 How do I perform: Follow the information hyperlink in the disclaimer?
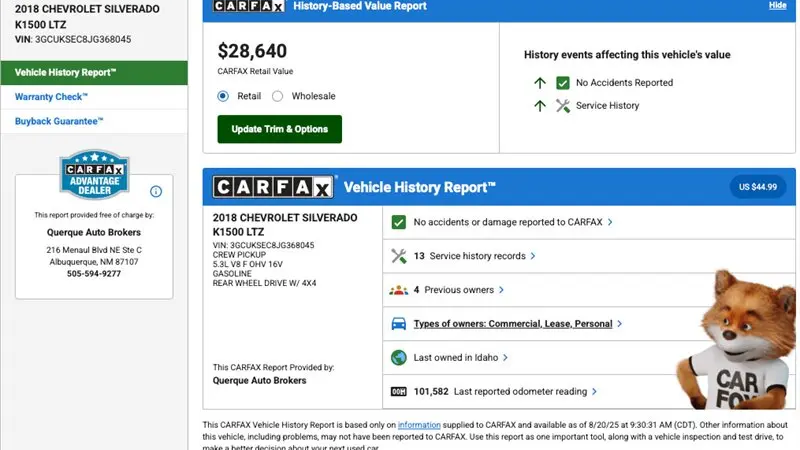[x=419, y=425]
